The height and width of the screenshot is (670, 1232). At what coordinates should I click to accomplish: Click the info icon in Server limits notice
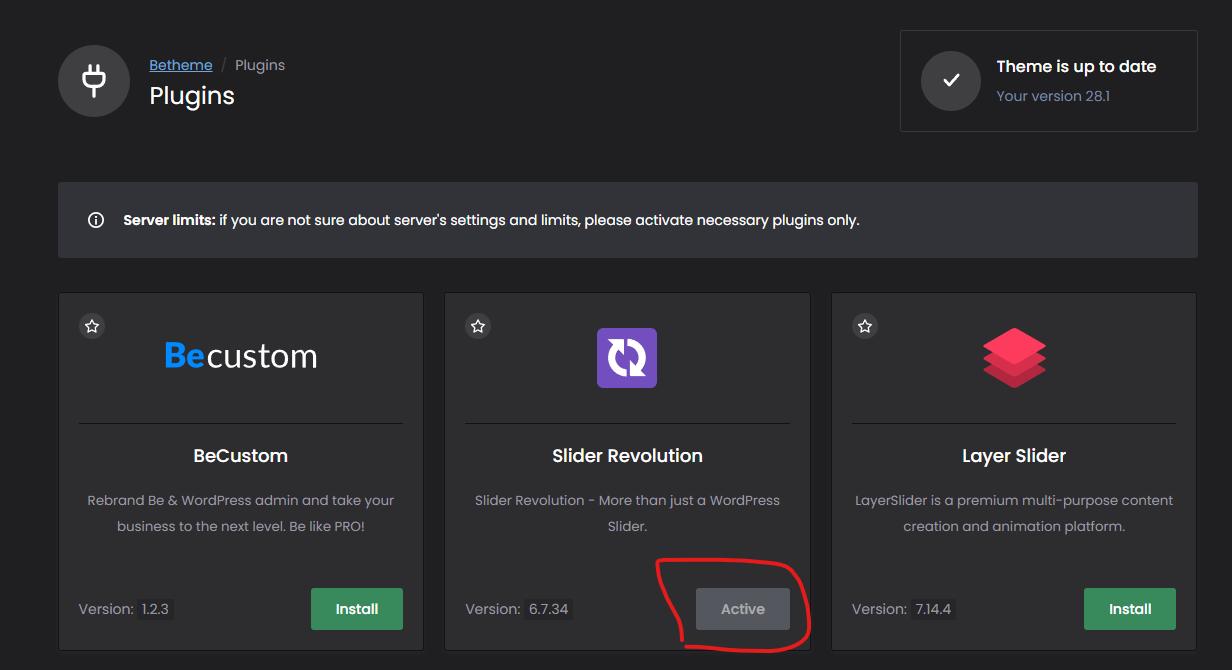click(x=96, y=220)
